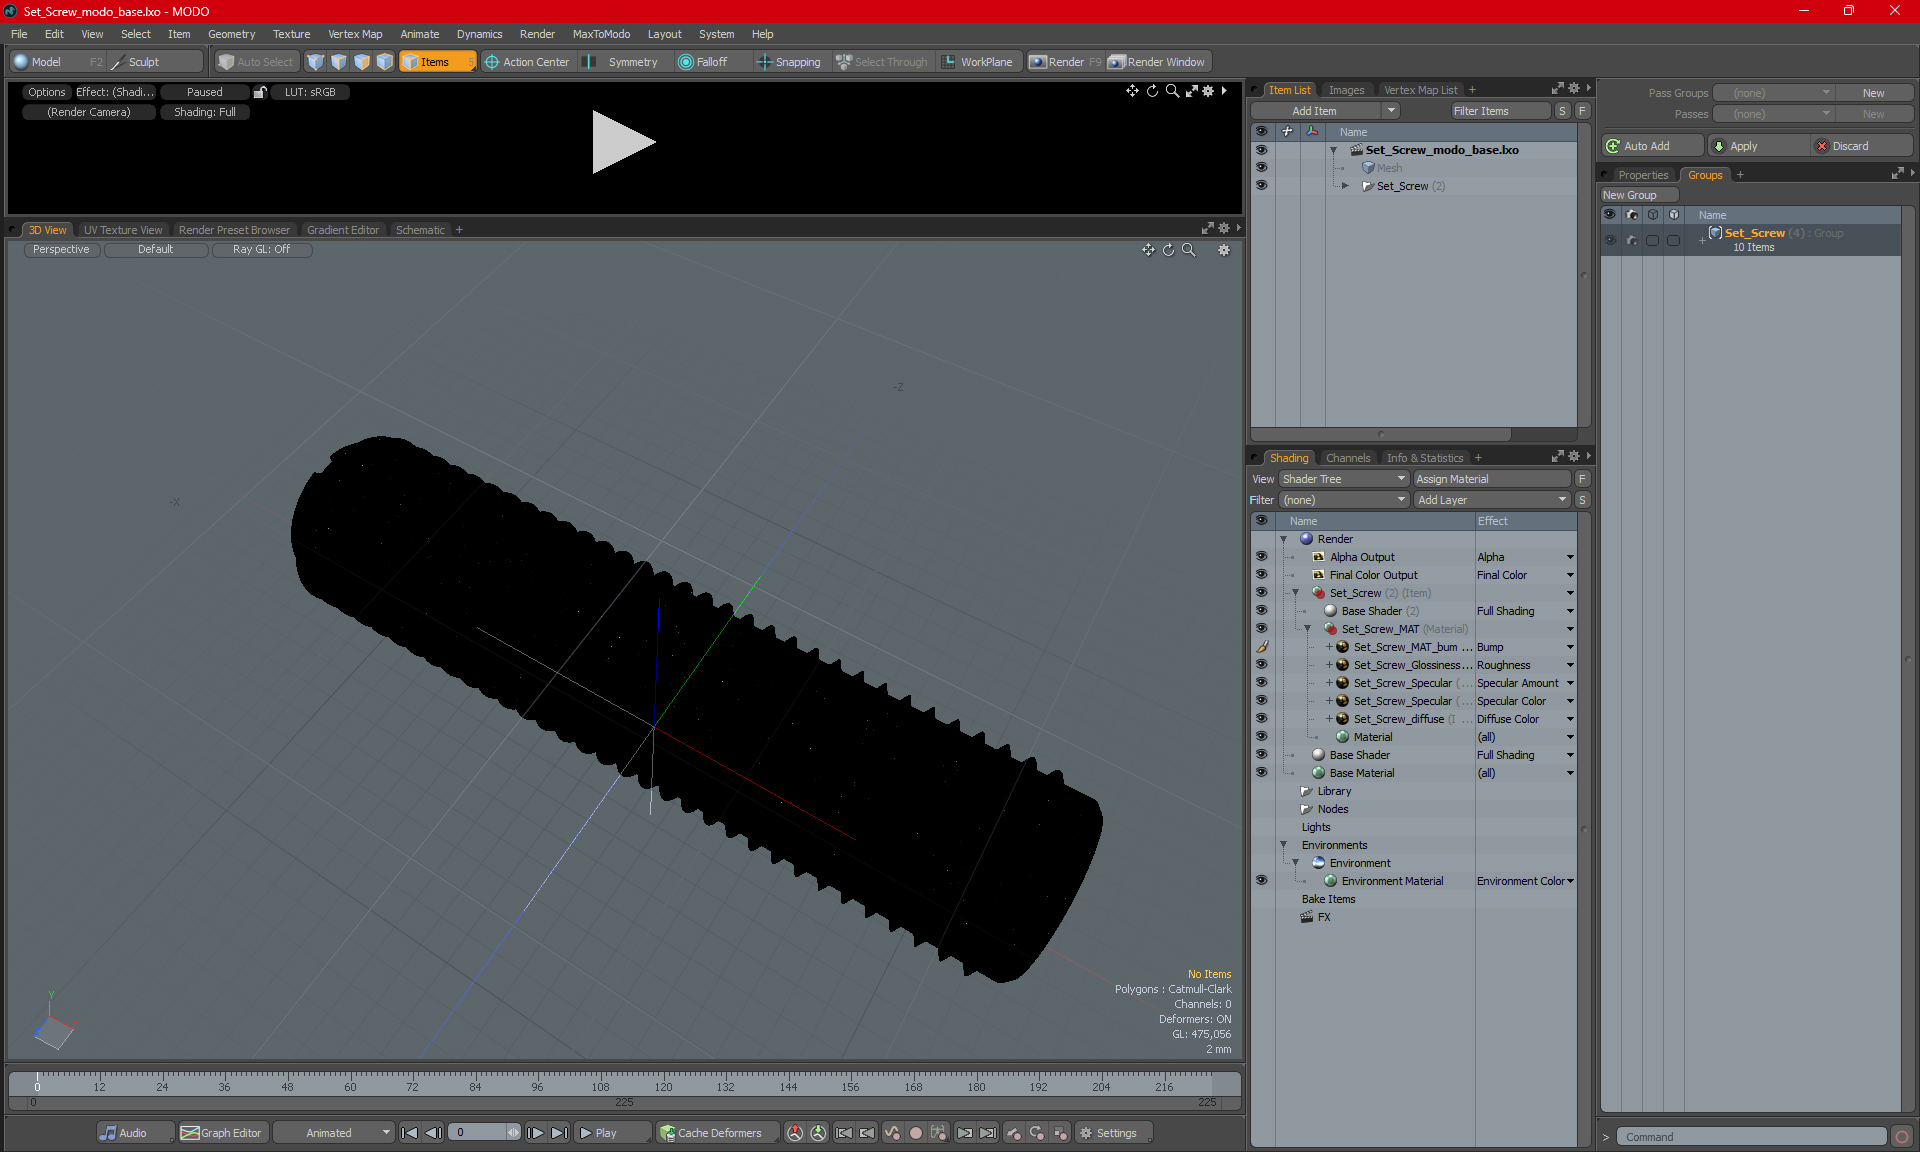Switch to the Images tab
Screen dimensions: 1920x1152
pos(1346,90)
